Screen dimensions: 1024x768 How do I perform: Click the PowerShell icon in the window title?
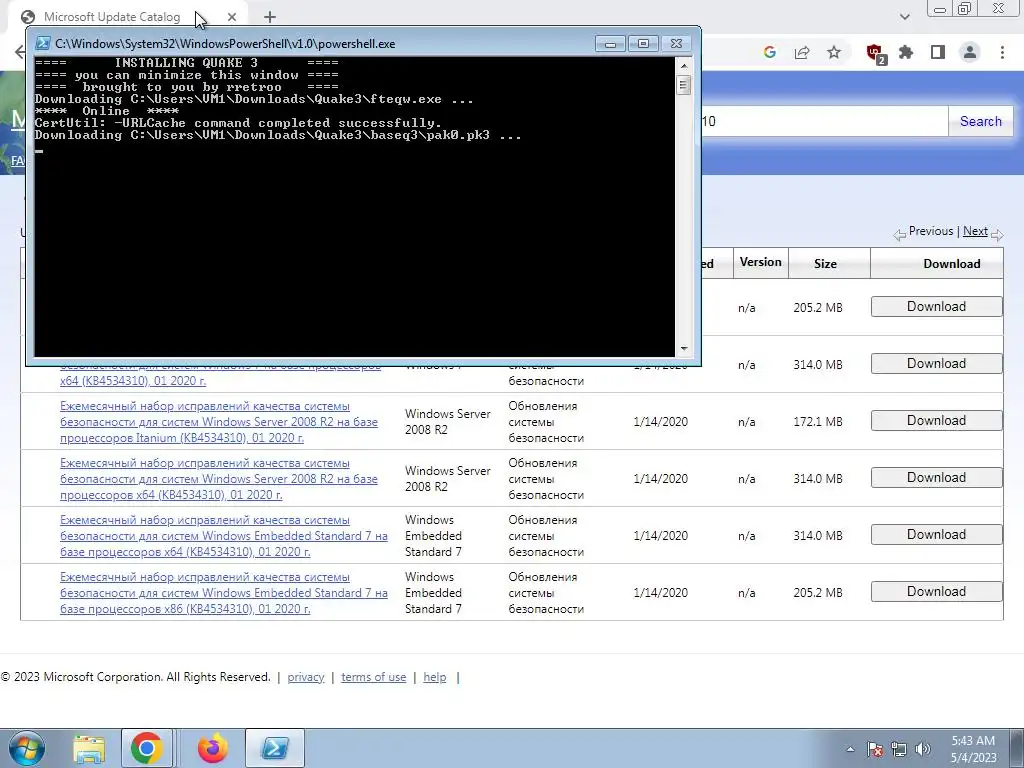point(42,44)
